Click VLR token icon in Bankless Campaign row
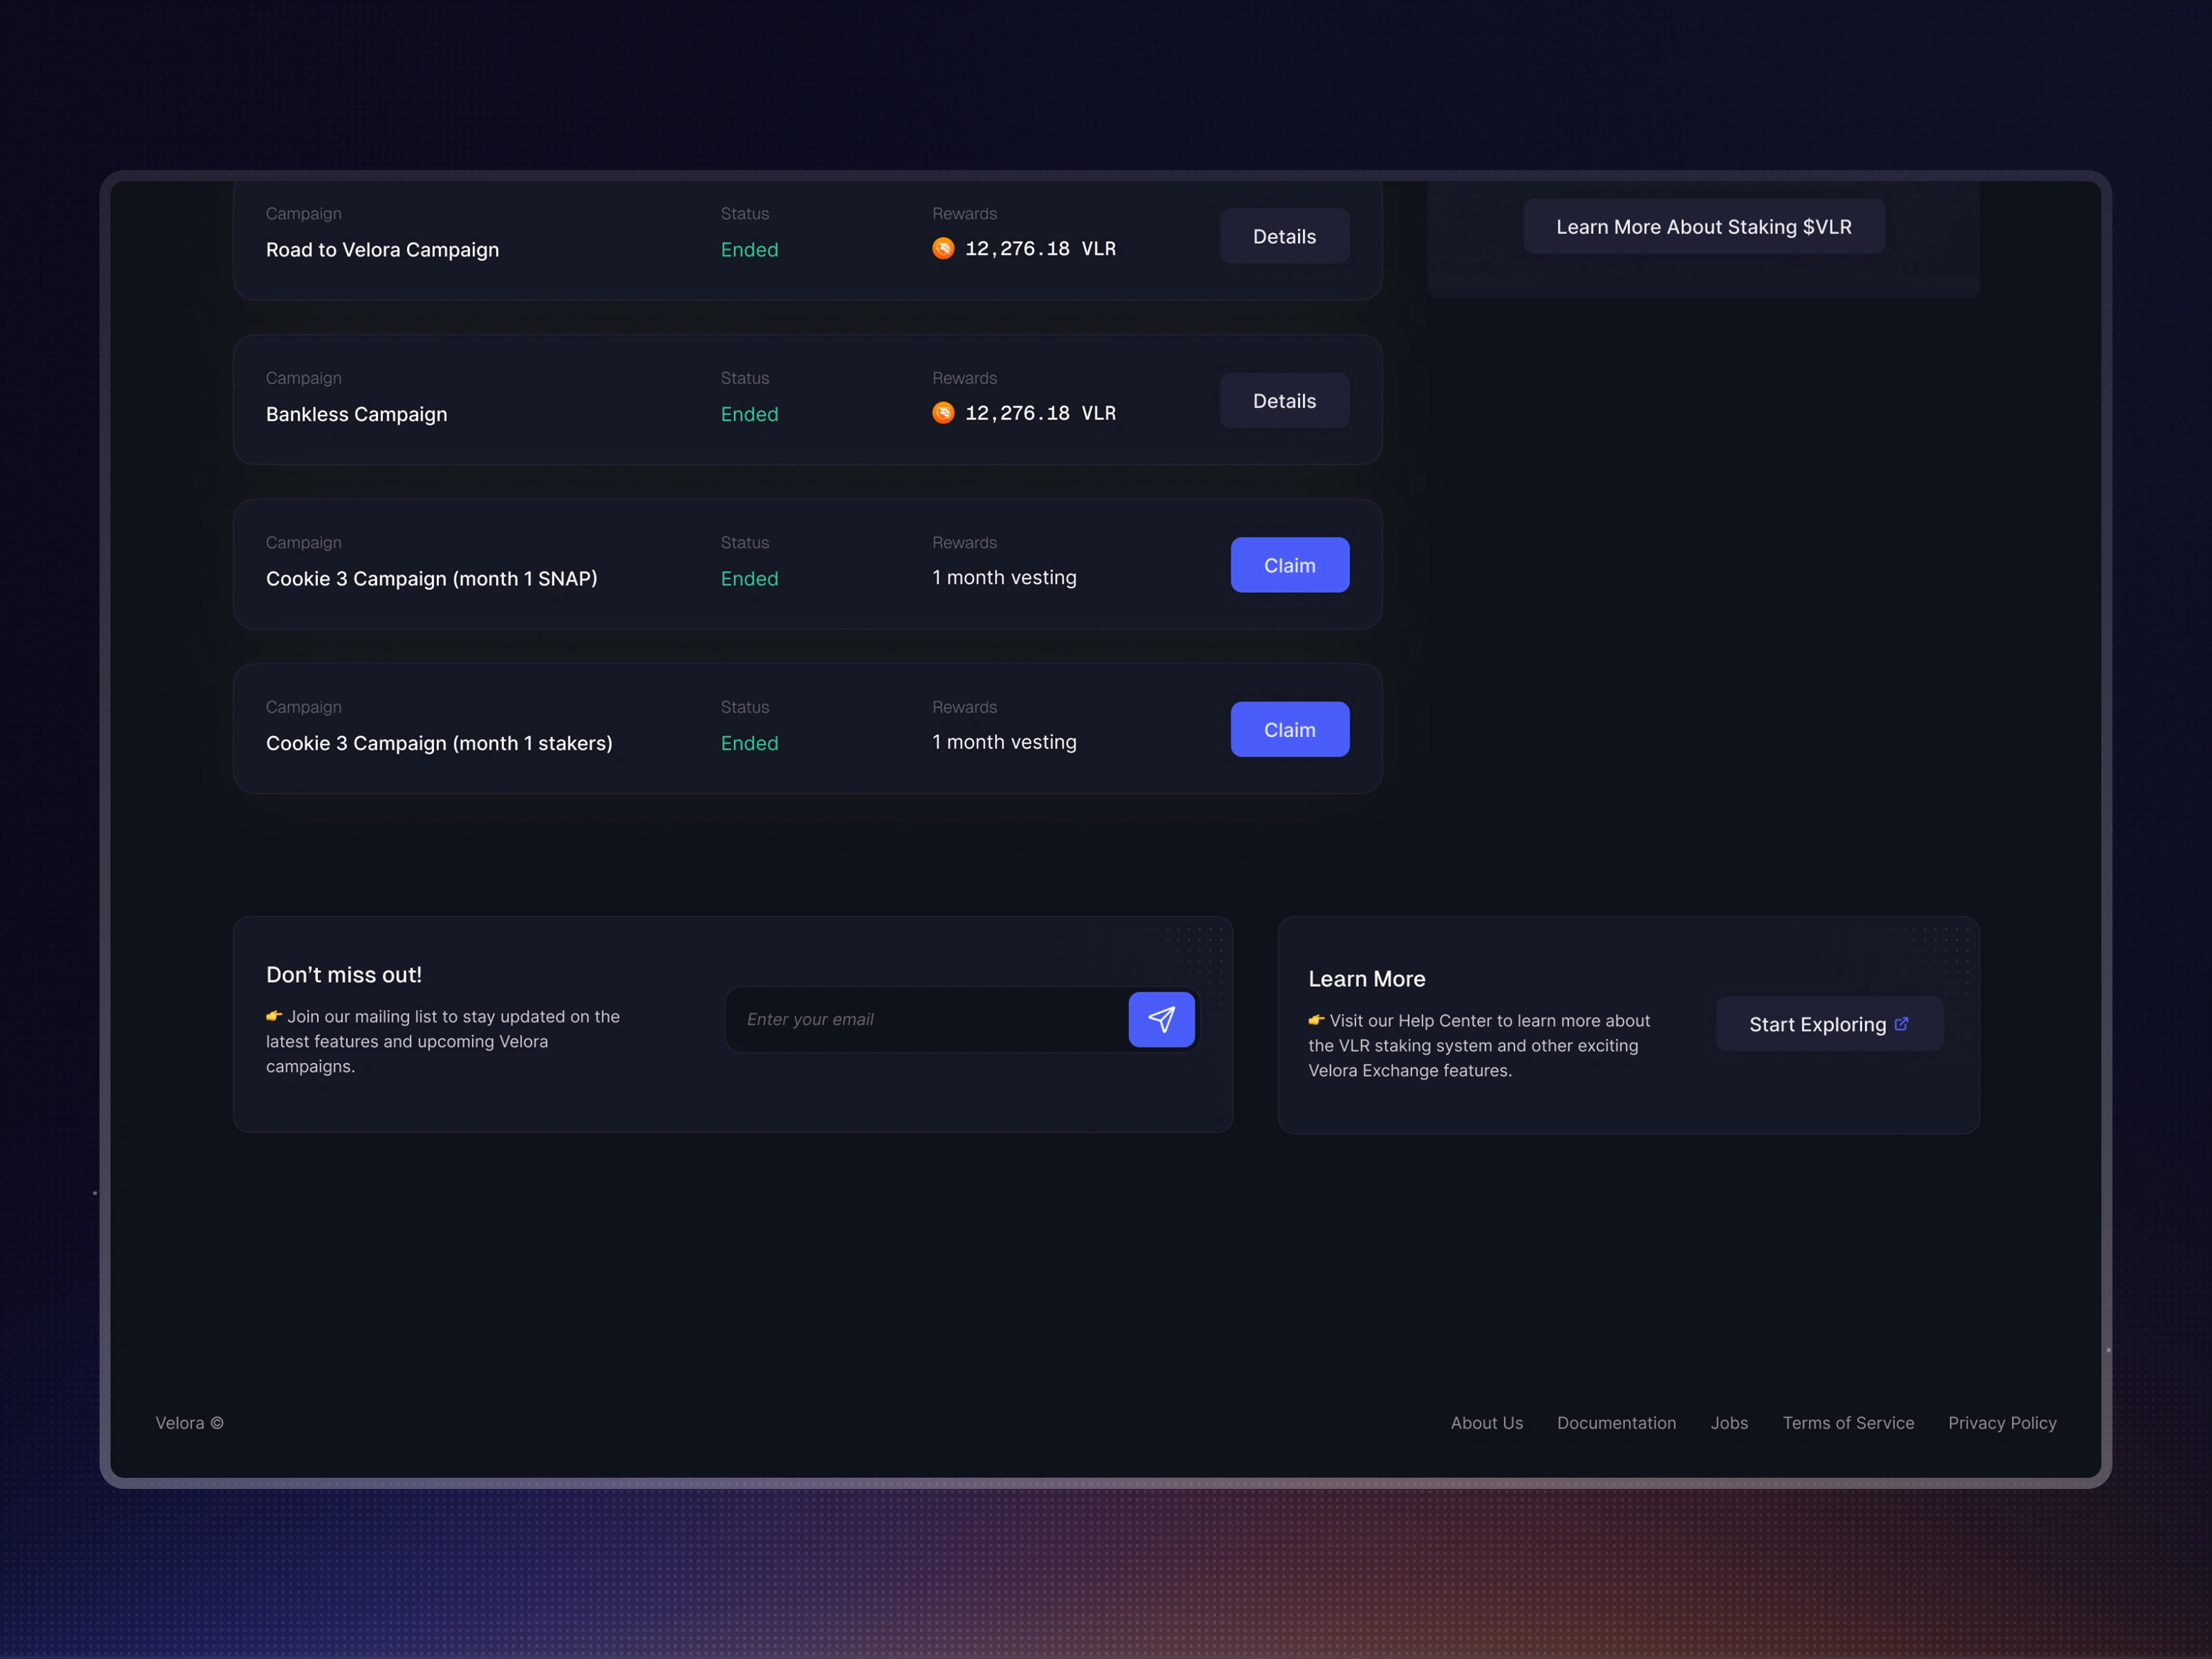 (x=943, y=413)
